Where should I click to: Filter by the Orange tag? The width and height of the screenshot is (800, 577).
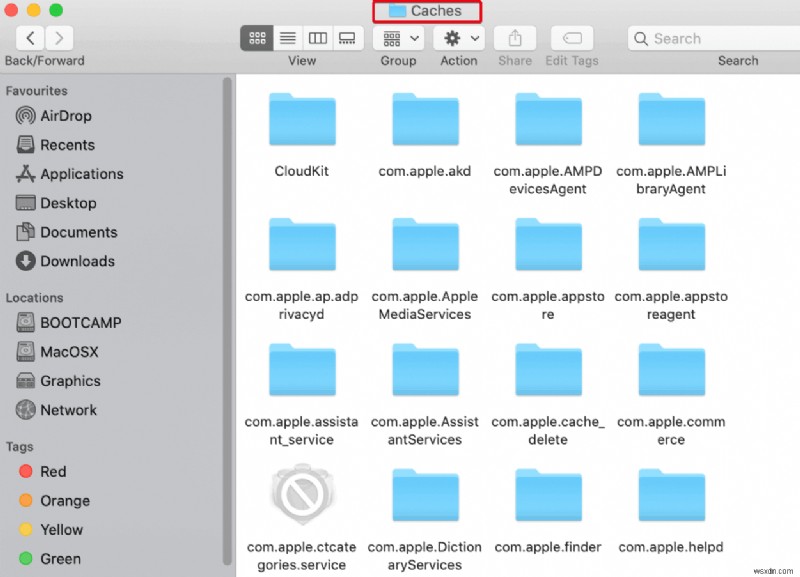(54, 500)
